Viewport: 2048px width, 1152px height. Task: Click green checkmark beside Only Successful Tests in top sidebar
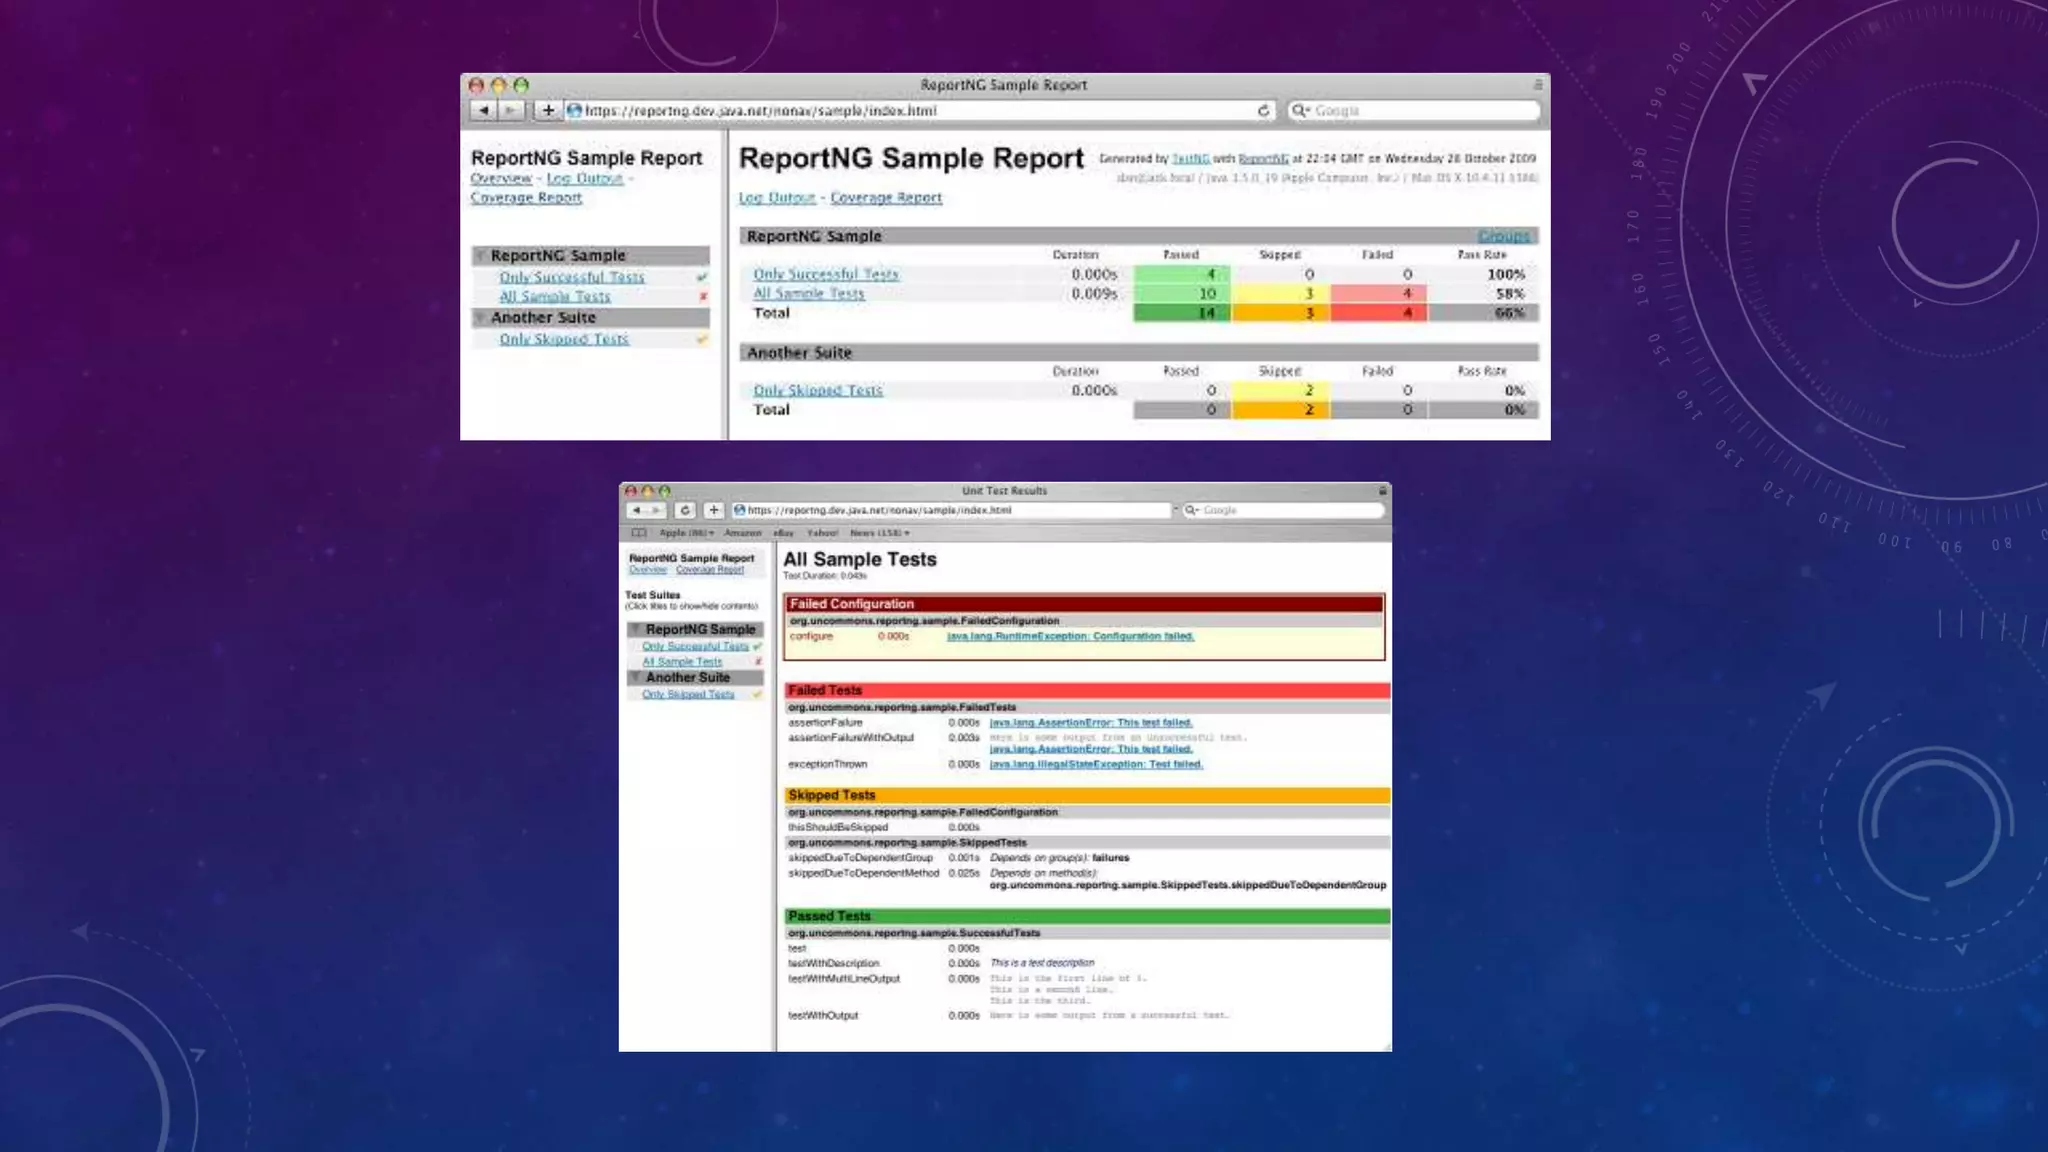pyautogui.click(x=702, y=277)
